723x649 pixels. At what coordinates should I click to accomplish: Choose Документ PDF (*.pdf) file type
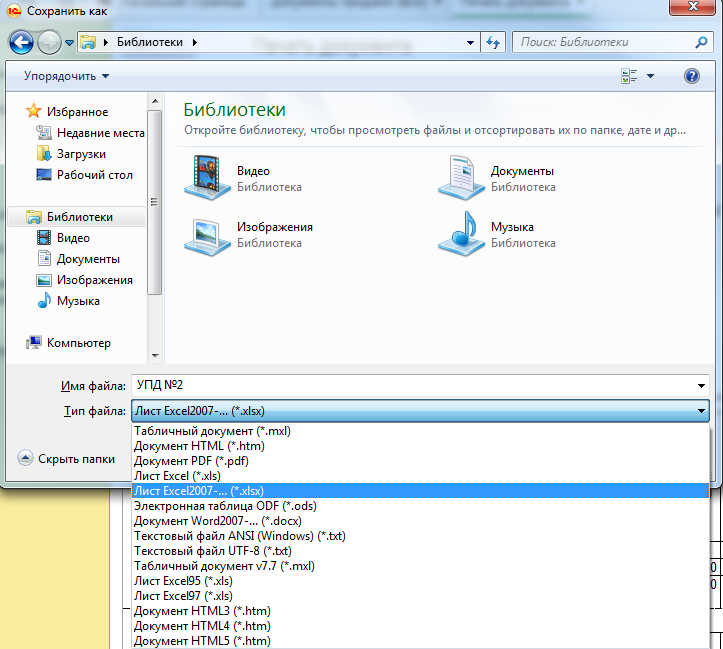[420, 461]
